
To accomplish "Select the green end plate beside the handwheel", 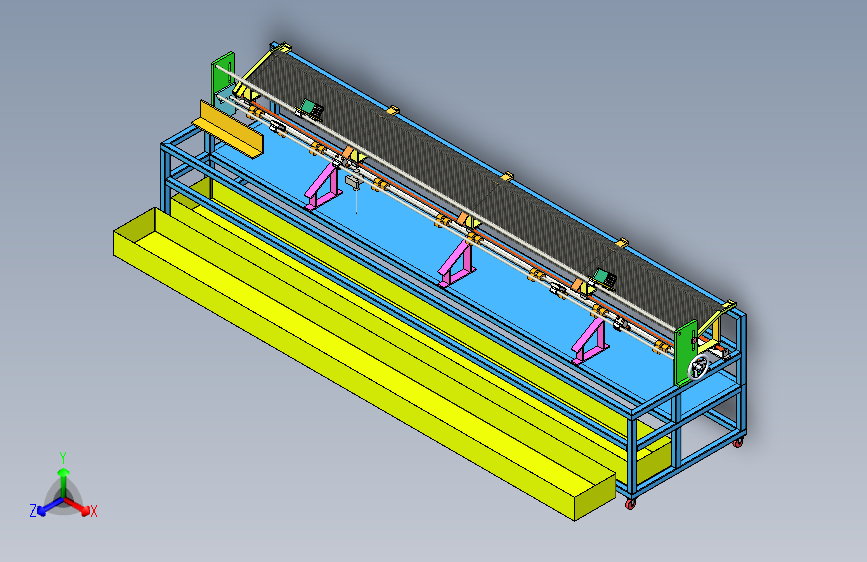I will pos(686,352).
